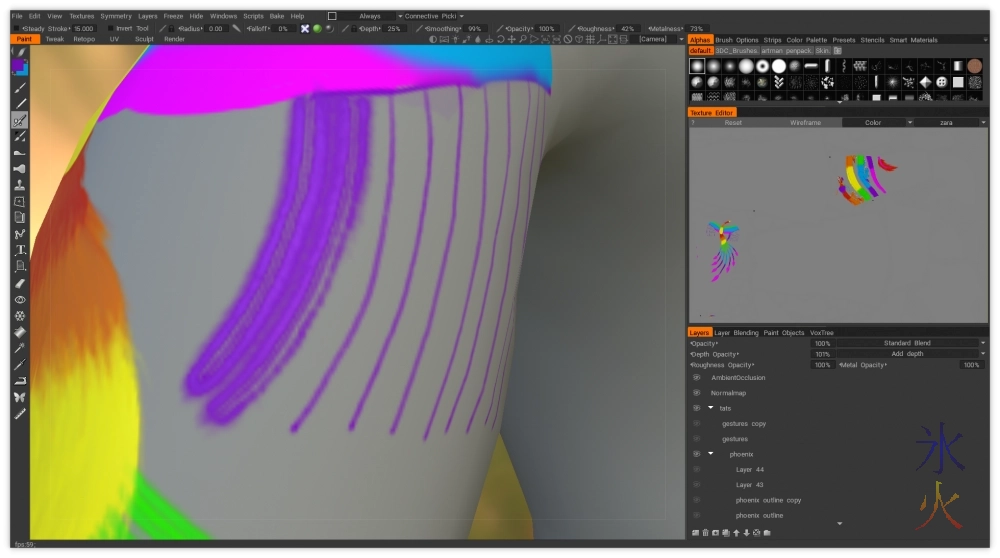Viewport: 1000px width, 558px height.
Task: Click Wireframe button in Texture Editor
Action: 805,123
